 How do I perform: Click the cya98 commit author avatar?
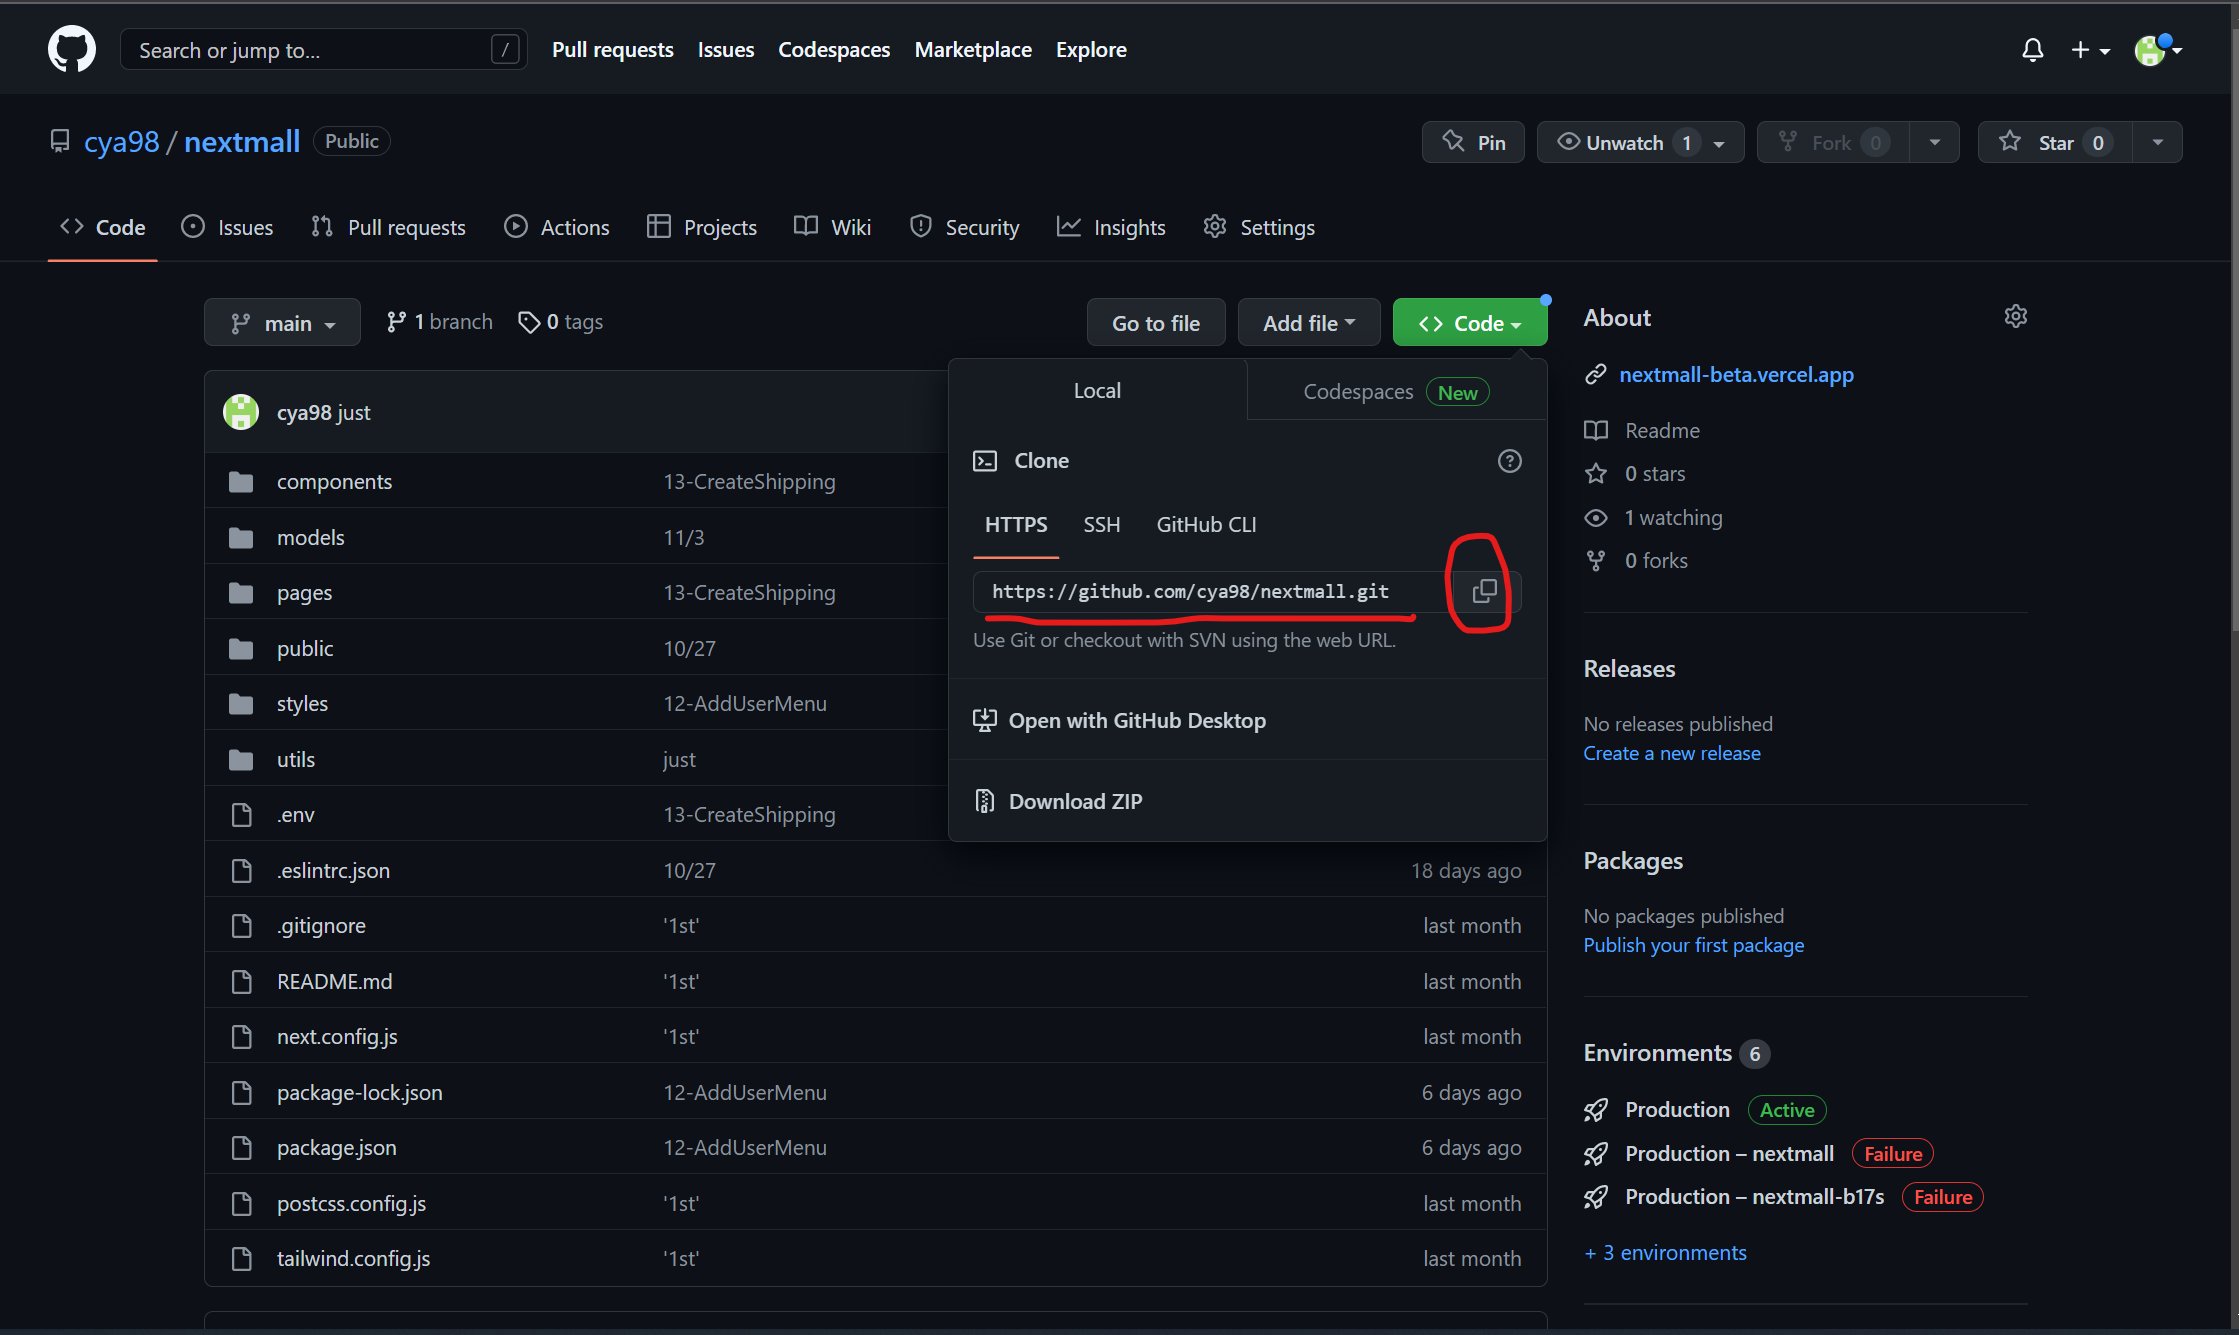click(x=241, y=412)
